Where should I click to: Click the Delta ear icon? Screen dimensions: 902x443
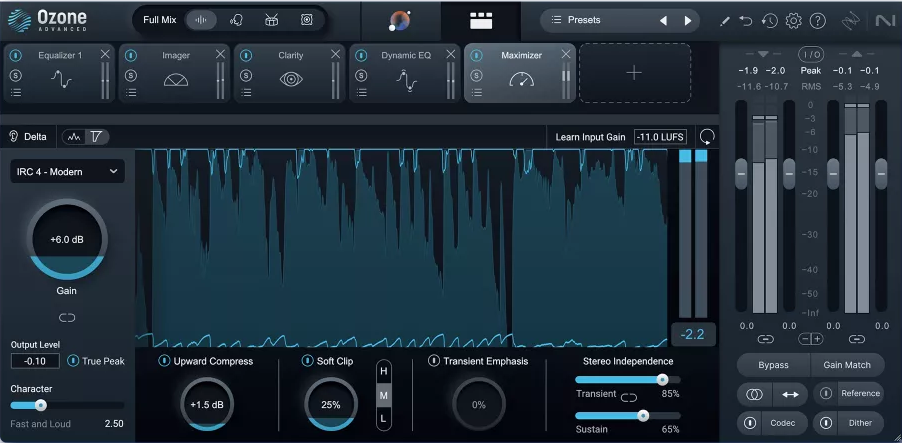pos(14,137)
